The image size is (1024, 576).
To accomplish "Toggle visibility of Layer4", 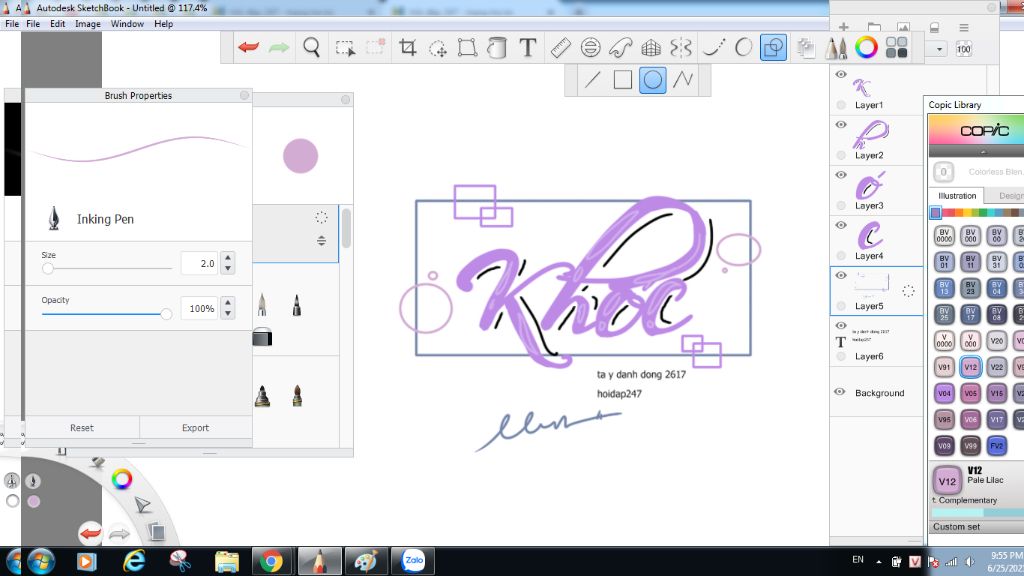I will pos(841,225).
